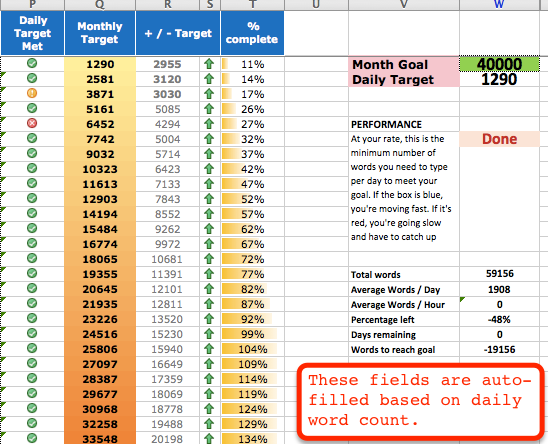Select the Daily Target value 1290 cell
The image size is (548, 444).
pyautogui.click(x=499, y=79)
